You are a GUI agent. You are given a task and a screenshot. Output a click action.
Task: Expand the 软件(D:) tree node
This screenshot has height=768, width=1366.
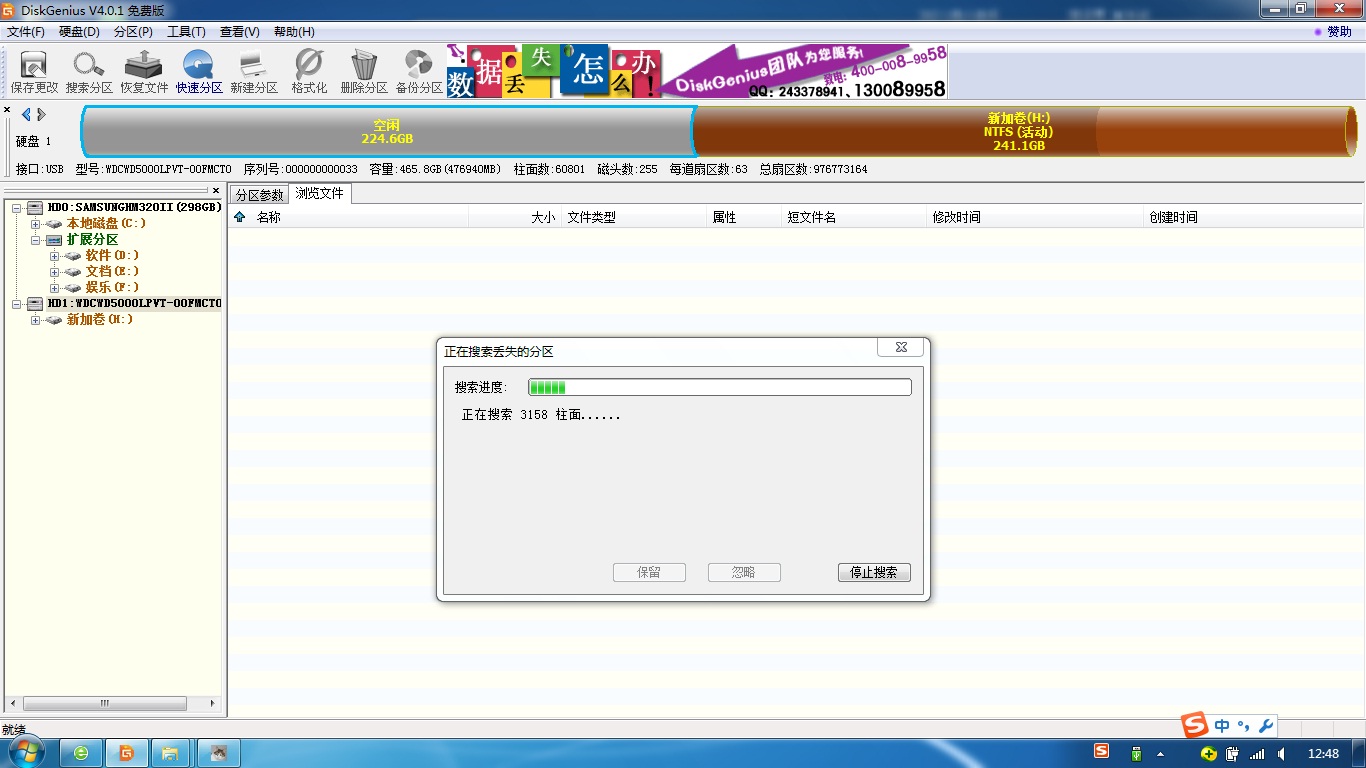pos(55,255)
